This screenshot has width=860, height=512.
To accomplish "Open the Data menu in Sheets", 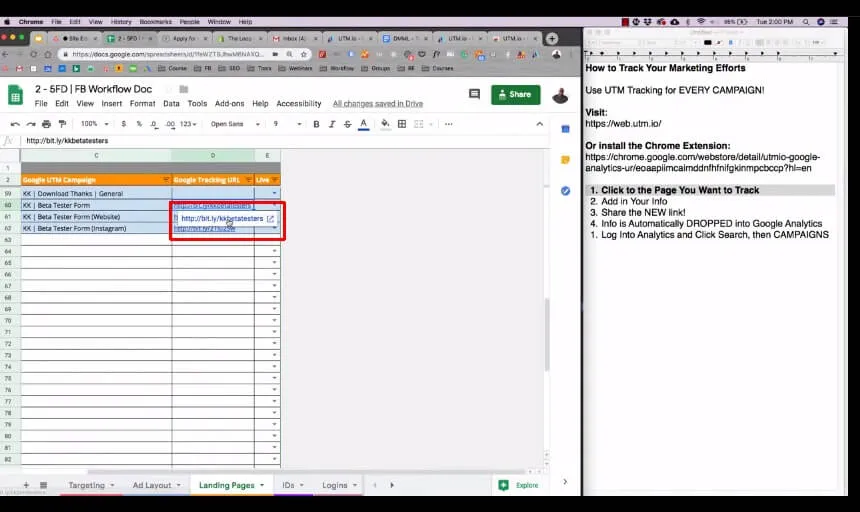I will click(x=171, y=104).
